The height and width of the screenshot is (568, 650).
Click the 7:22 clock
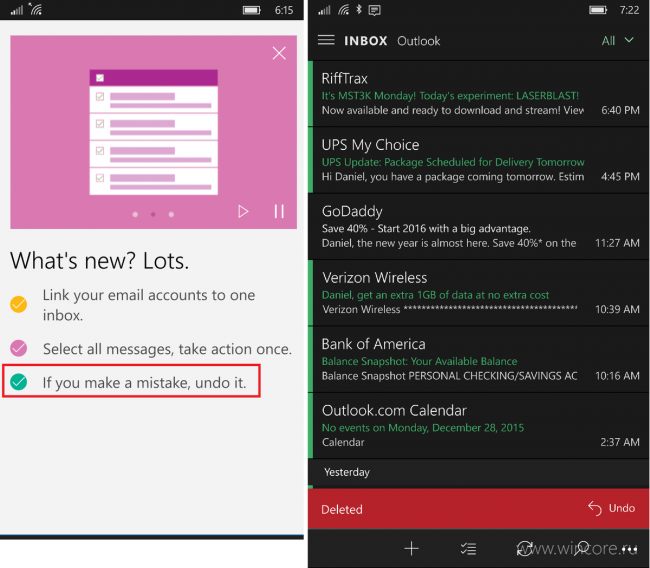(629, 10)
